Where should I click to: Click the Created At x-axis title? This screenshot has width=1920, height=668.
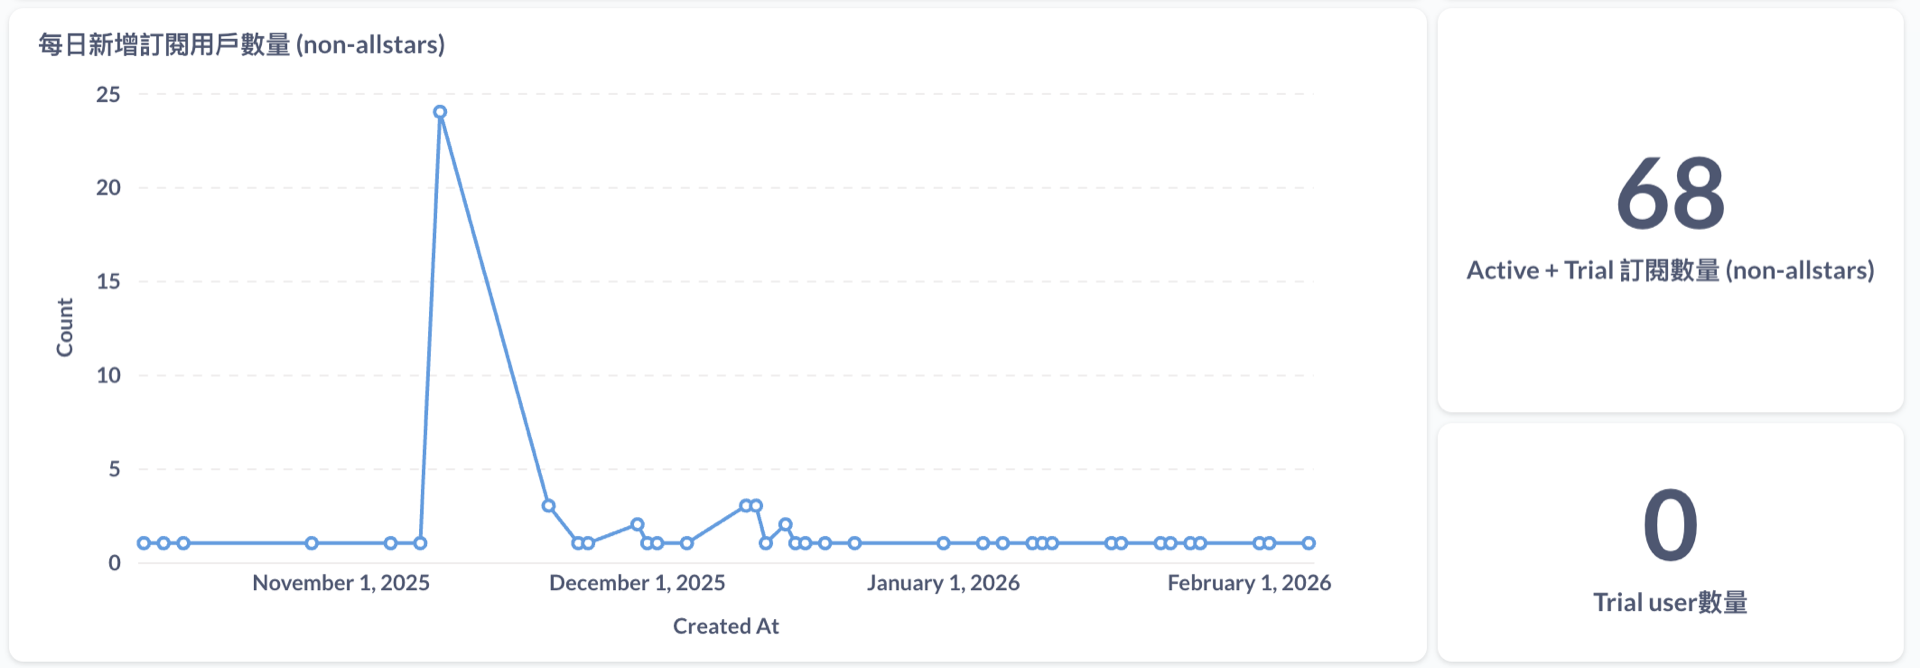(726, 626)
